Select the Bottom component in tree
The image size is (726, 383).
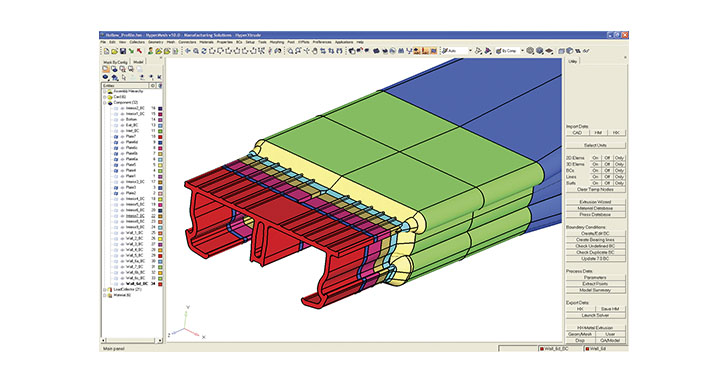pos(131,119)
